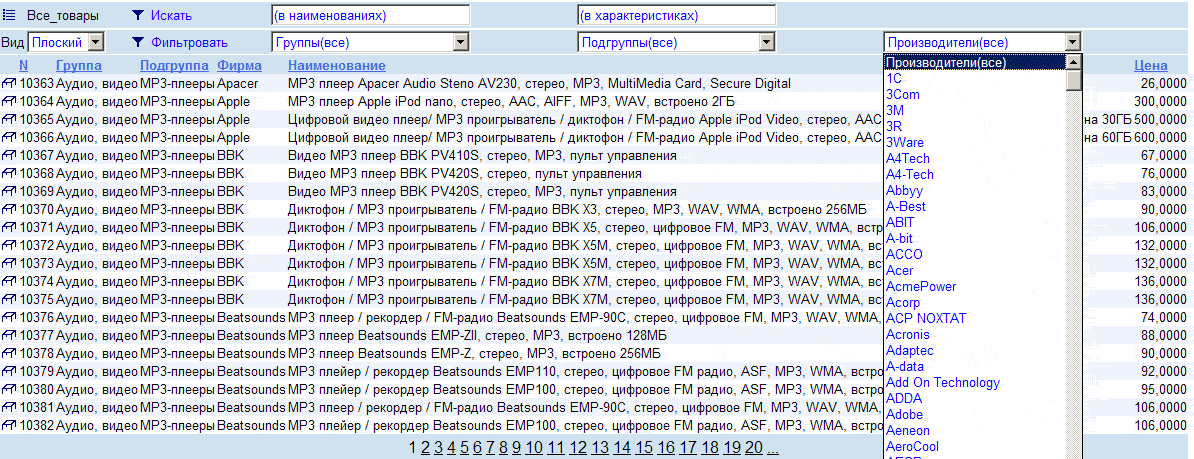Pick Adobe from the manufacturers list

click(904, 414)
